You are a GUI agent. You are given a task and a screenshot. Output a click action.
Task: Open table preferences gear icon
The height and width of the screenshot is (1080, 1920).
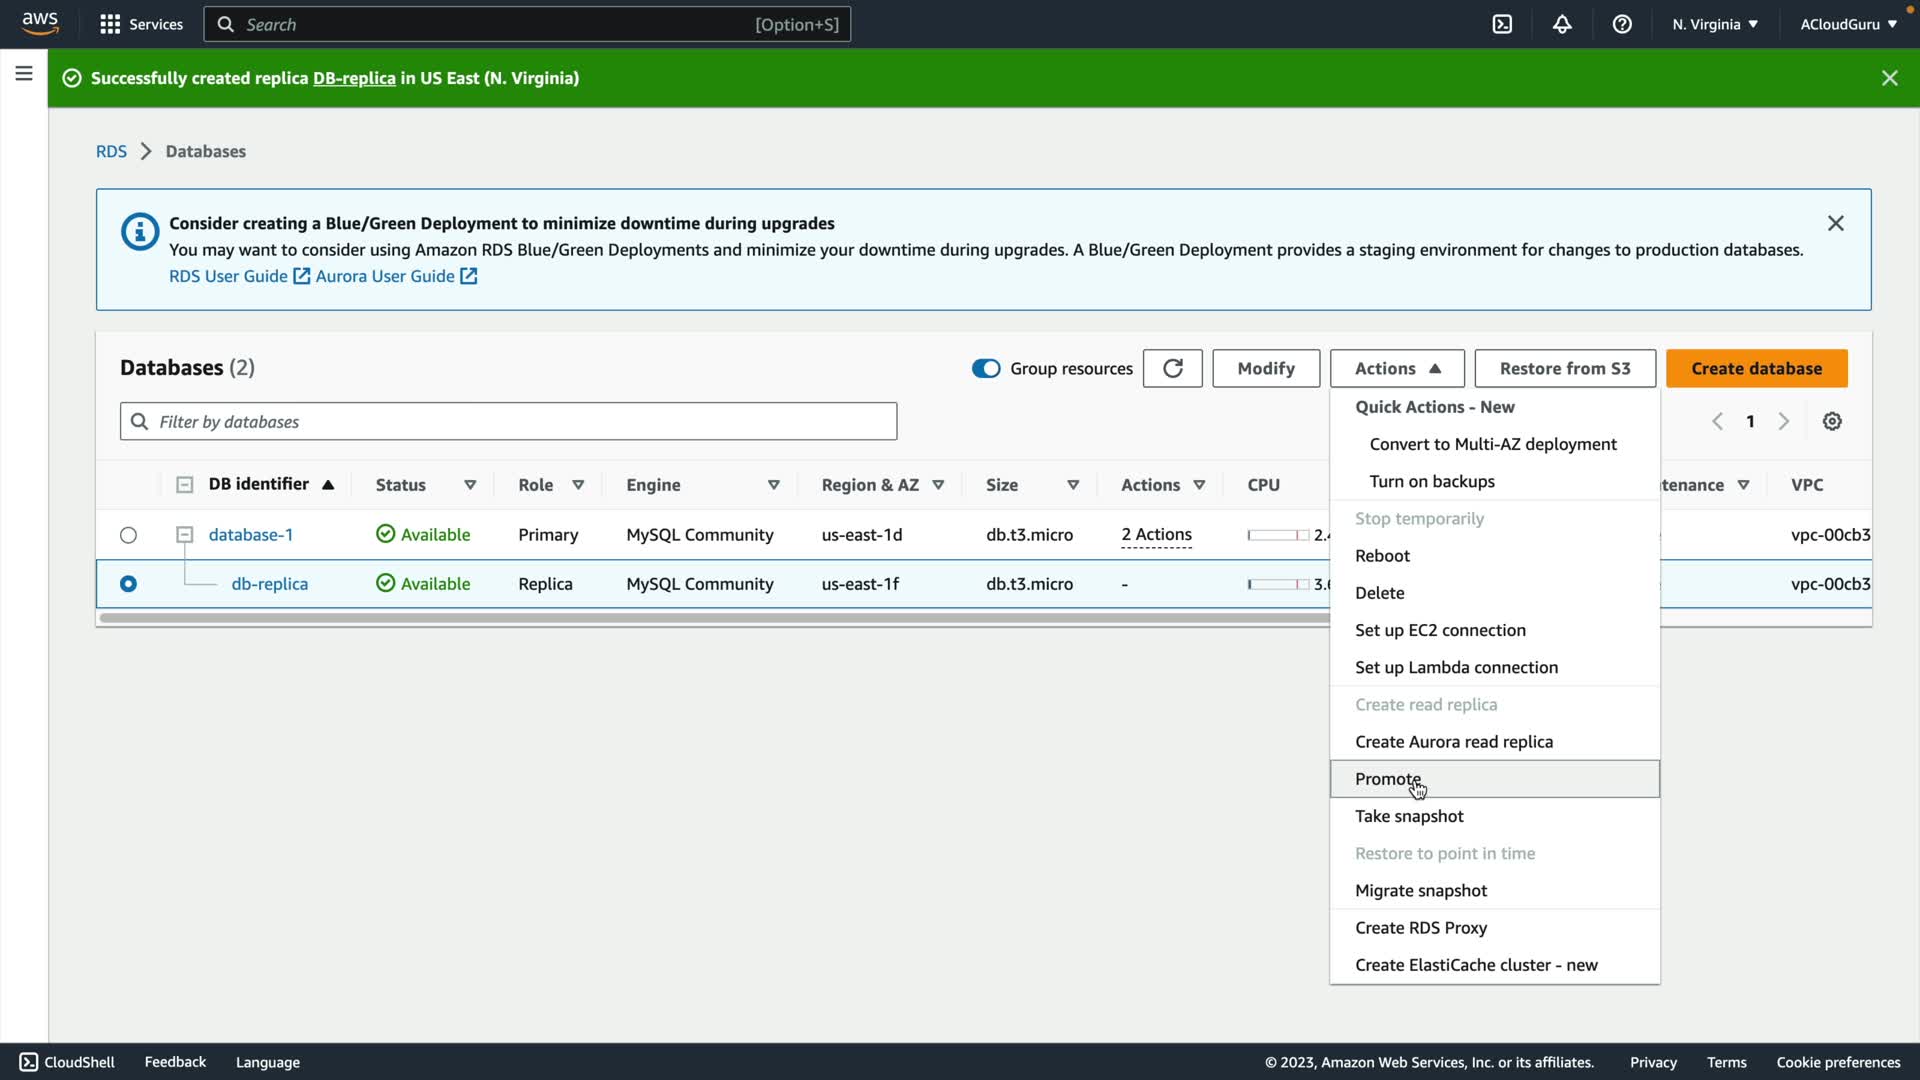(x=1832, y=421)
